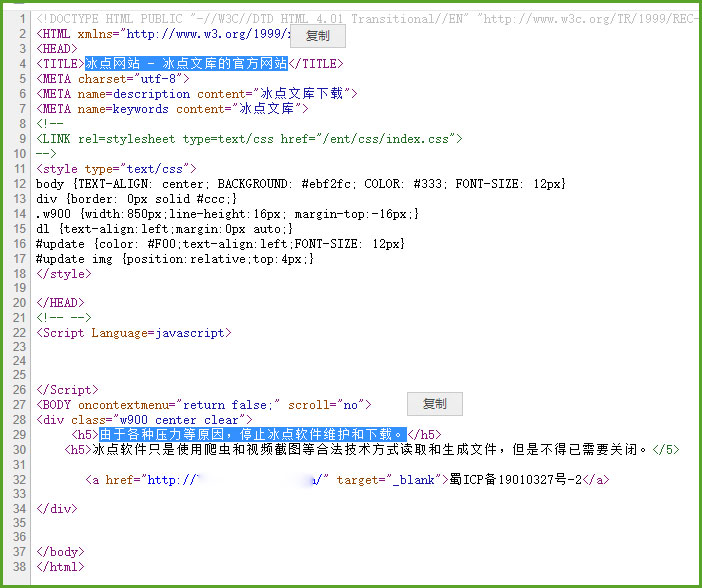Click the DOCTYPE declaration on line 1
Viewport: 702px width, 588px height.
(368, 19)
